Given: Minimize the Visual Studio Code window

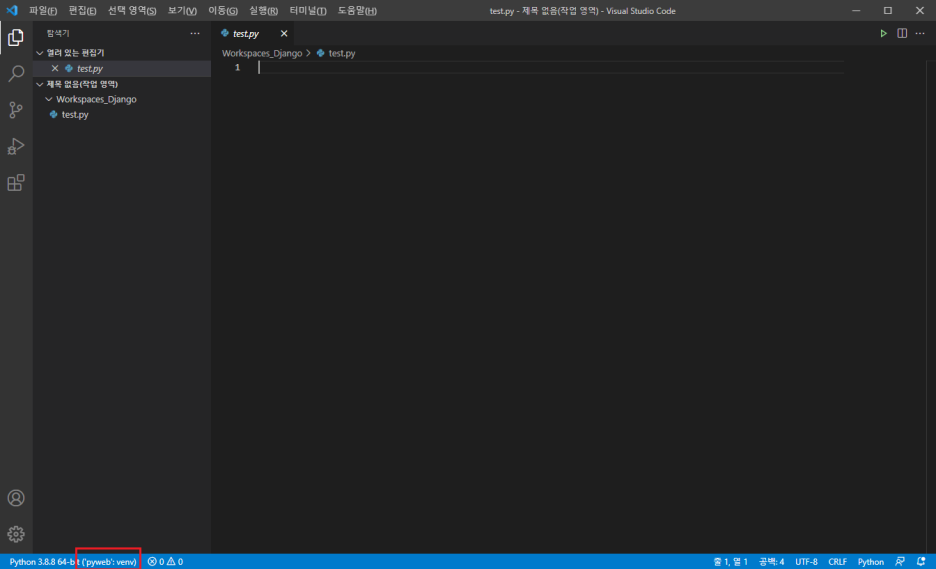Looking at the screenshot, I should pos(856,11).
